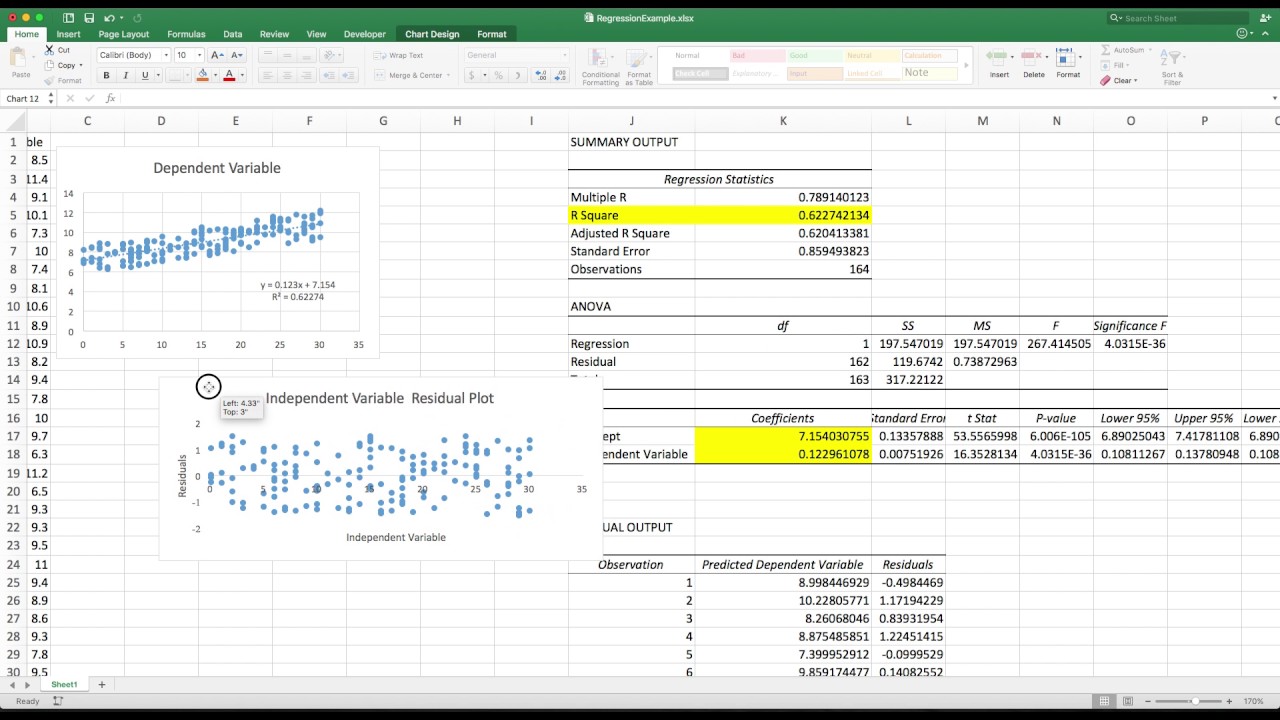This screenshot has height=720, width=1280.
Task: Open the Chart Design tab
Action: click(432, 34)
